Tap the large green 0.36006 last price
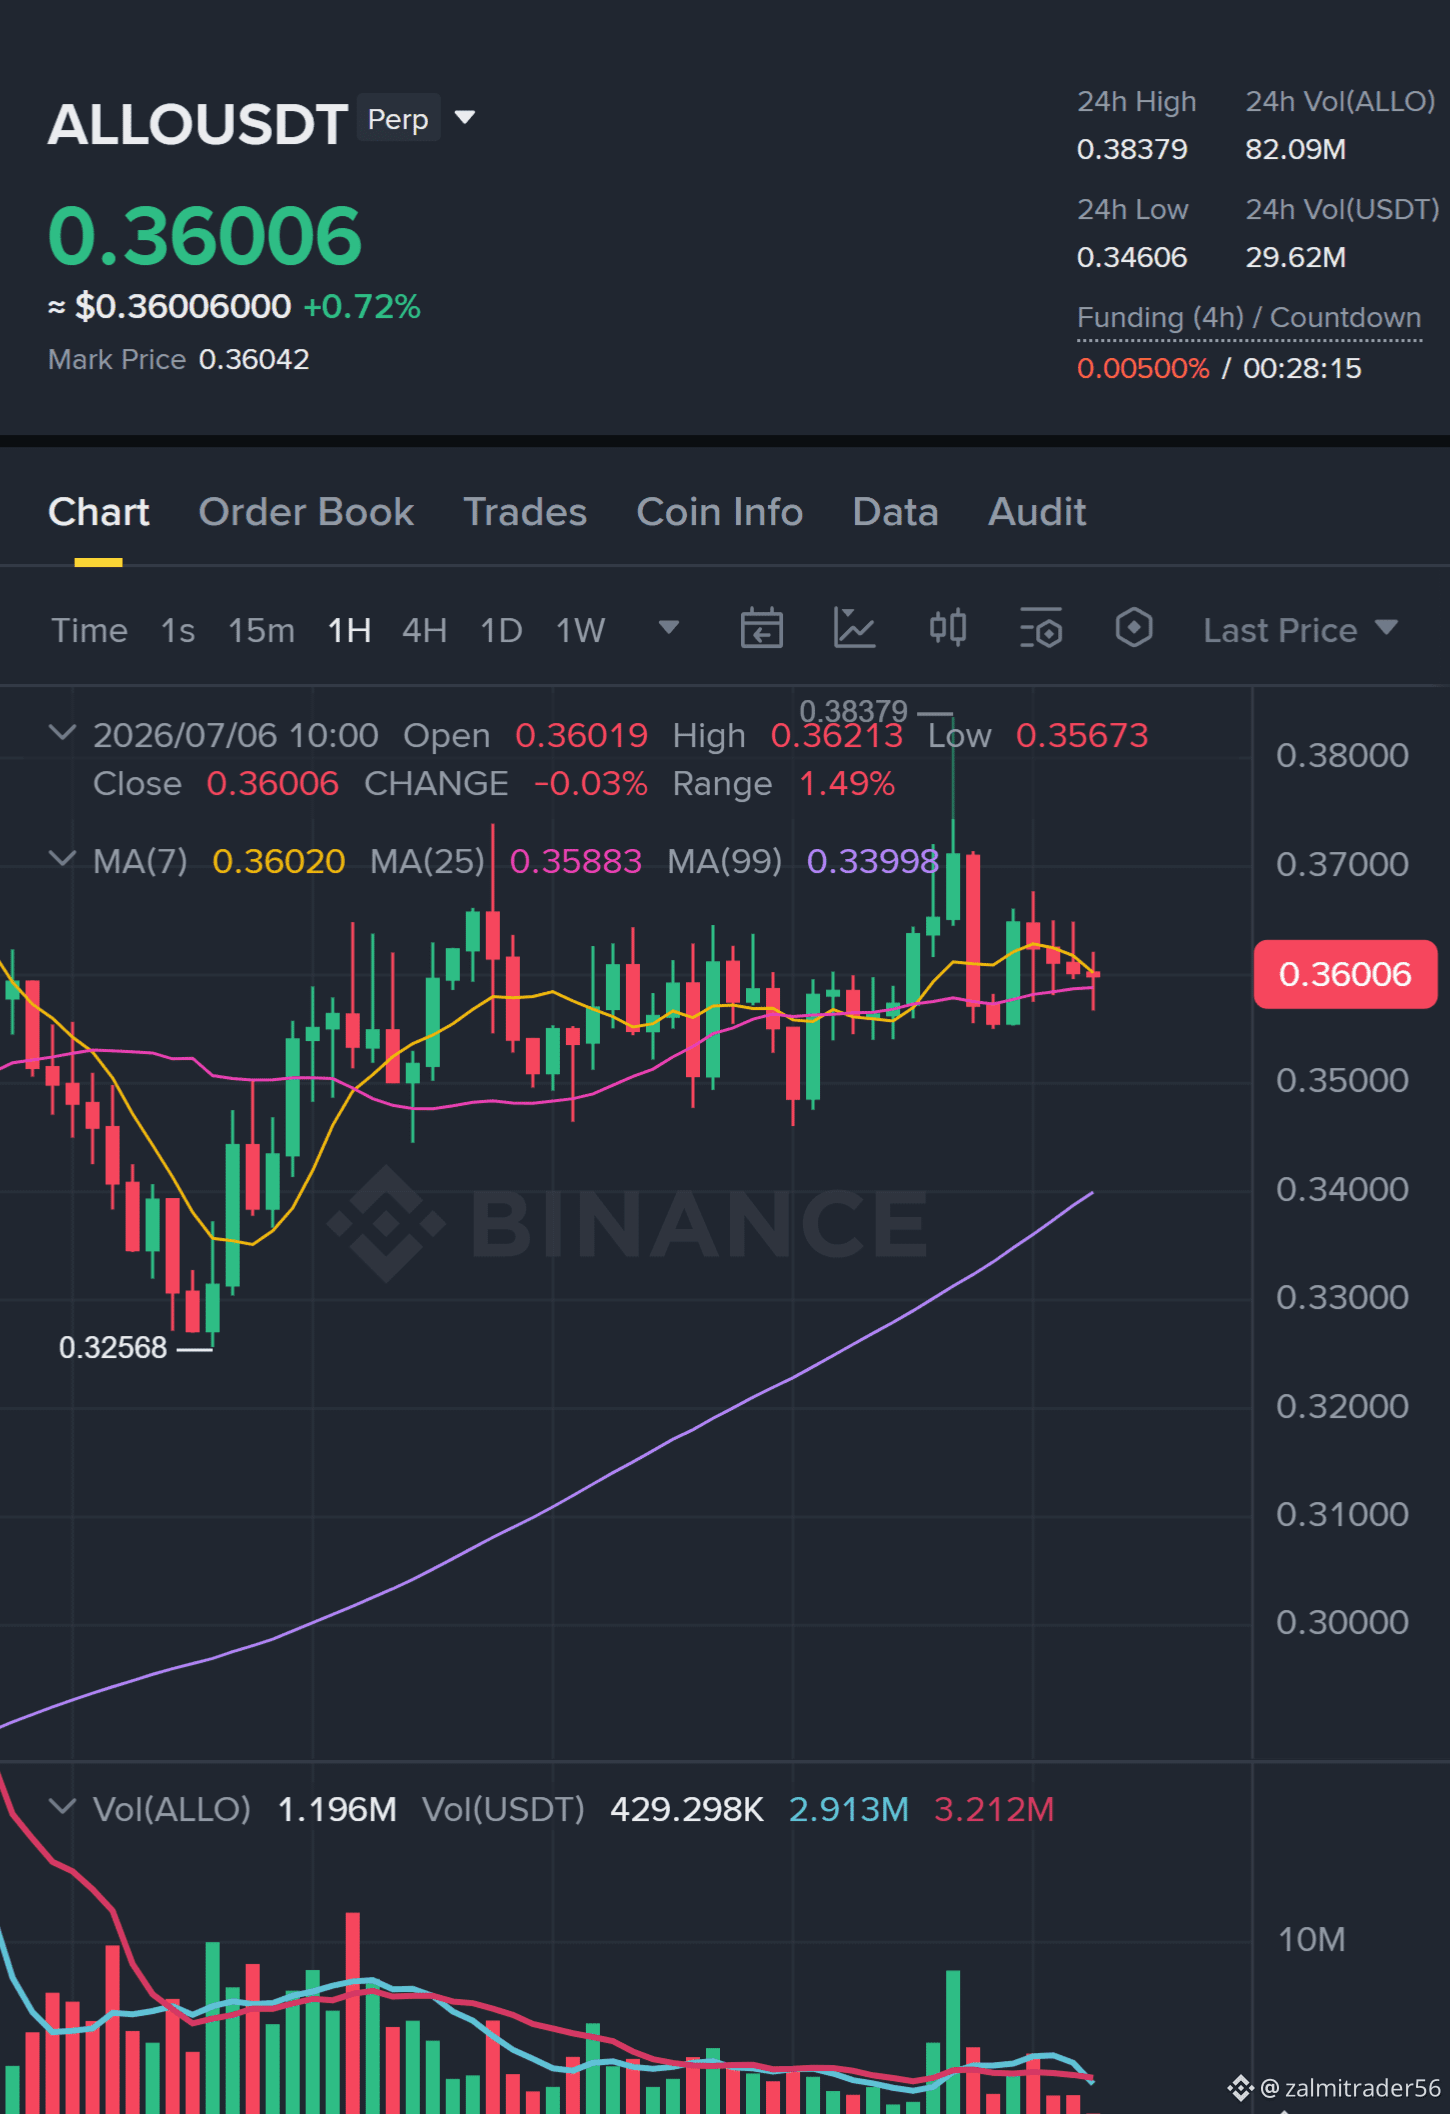The height and width of the screenshot is (2114, 1450). pos(205,236)
